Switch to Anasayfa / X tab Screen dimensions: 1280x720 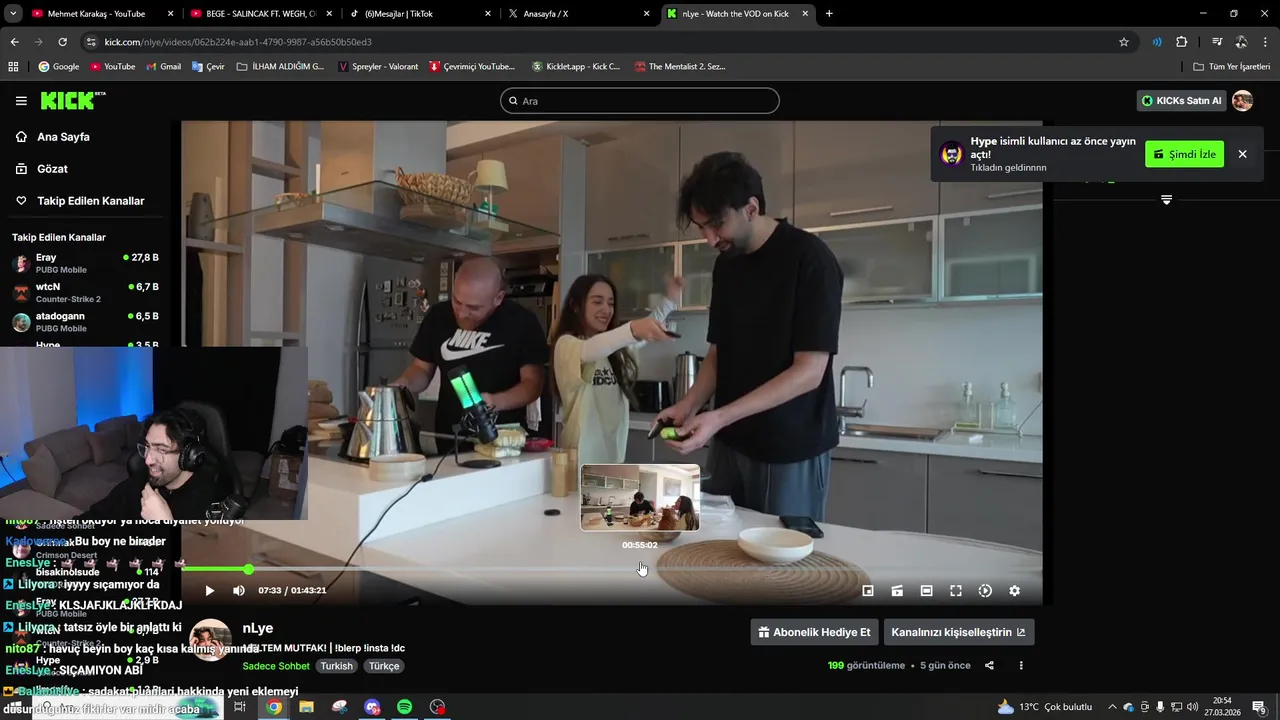click(x=580, y=14)
